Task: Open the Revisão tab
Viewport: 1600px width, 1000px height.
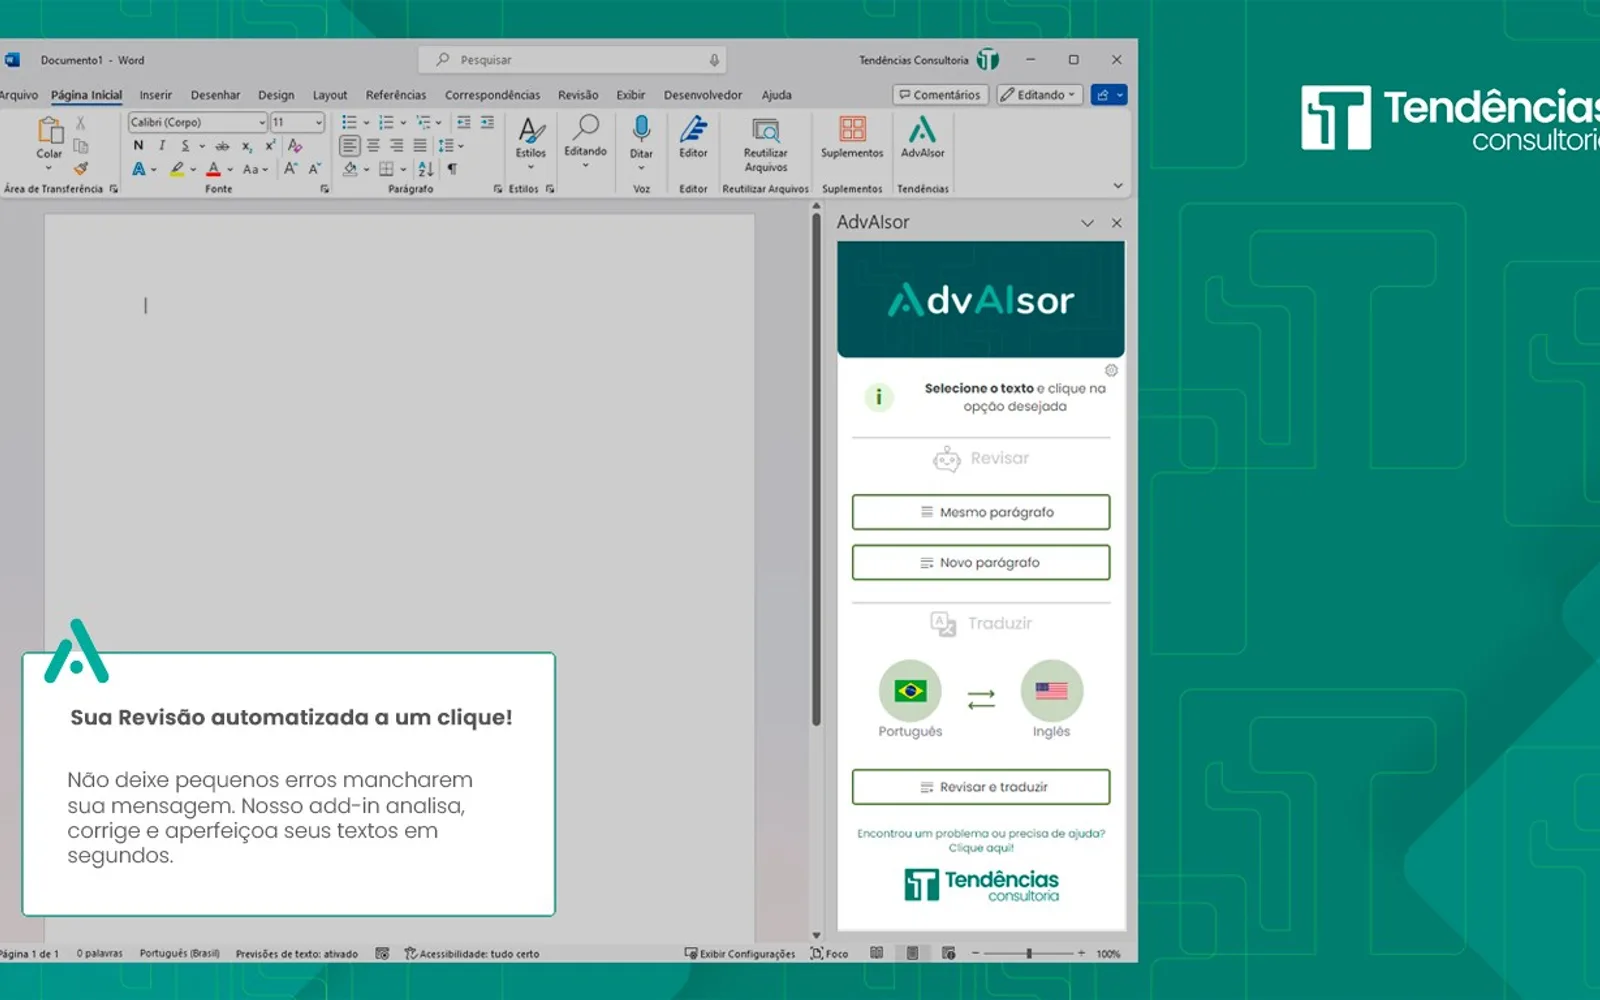Action: pyautogui.click(x=578, y=95)
